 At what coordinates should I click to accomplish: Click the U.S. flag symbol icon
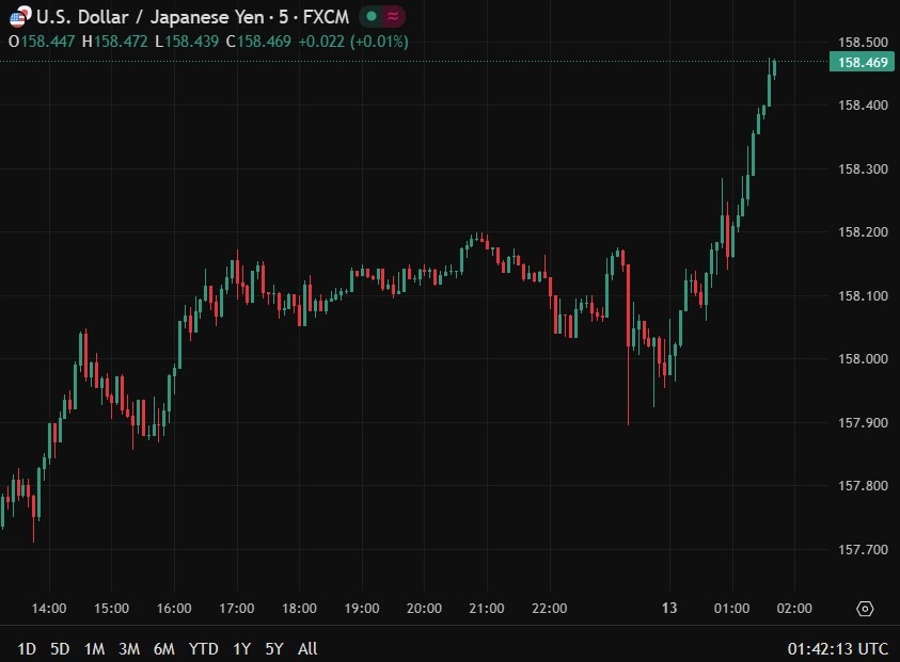click(18, 17)
